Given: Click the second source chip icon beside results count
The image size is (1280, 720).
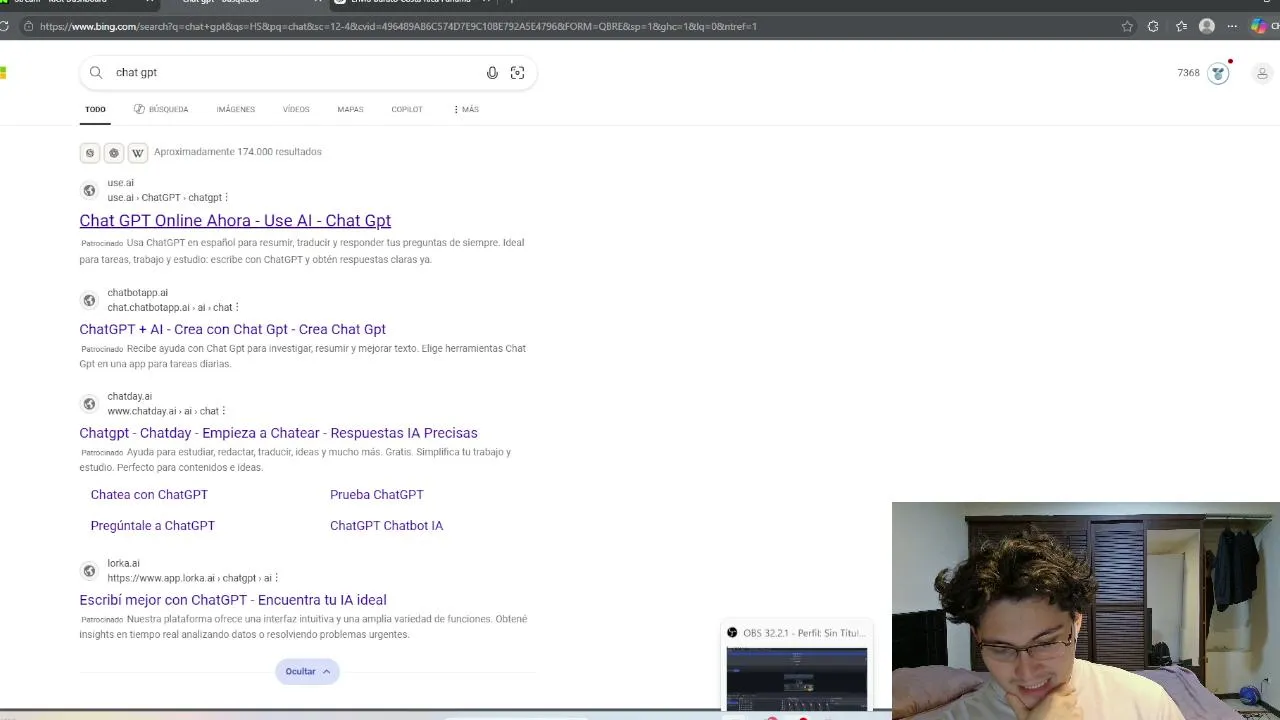Looking at the screenshot, I should click(114, 152).
